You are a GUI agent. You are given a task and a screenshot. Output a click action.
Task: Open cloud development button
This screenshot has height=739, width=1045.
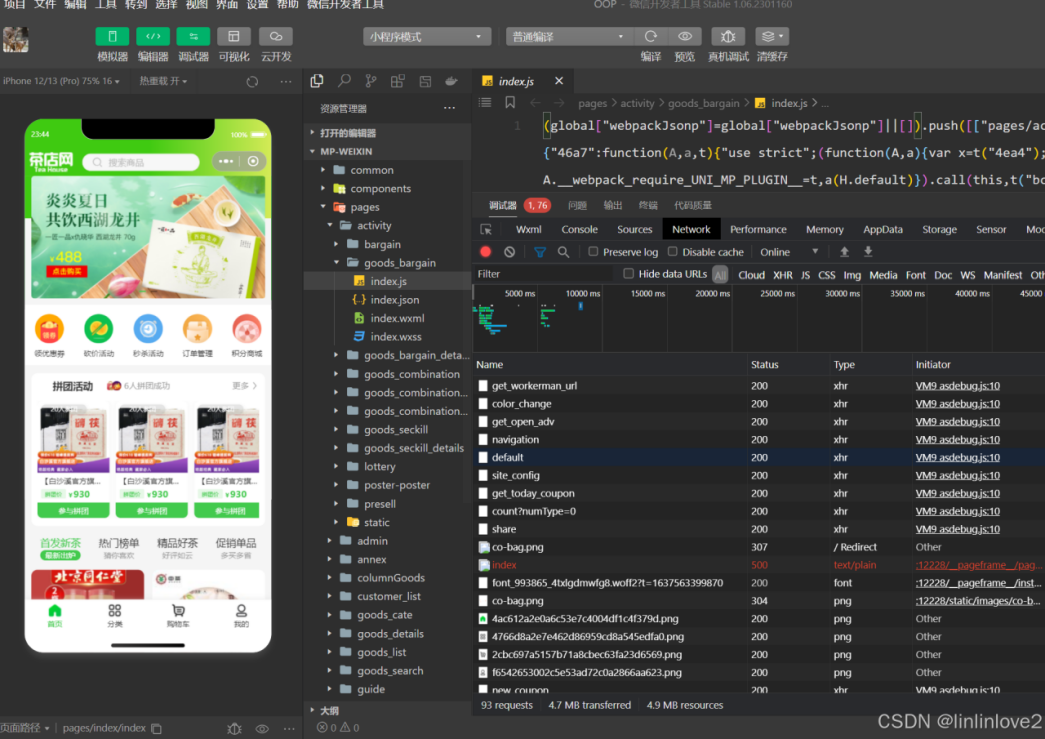(276, 37)
